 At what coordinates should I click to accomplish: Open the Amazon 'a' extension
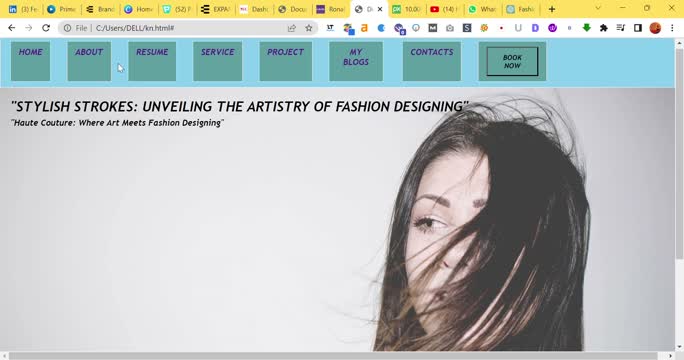click(x=364, y=28)
